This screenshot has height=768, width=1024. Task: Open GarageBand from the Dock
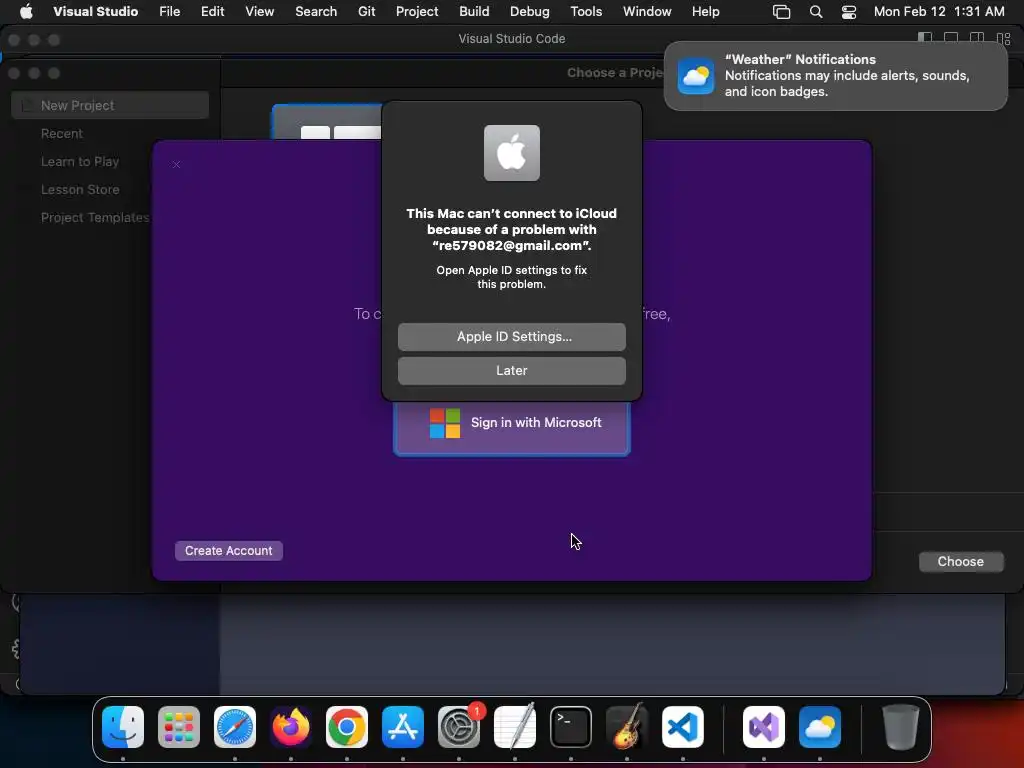click(627, 727)
